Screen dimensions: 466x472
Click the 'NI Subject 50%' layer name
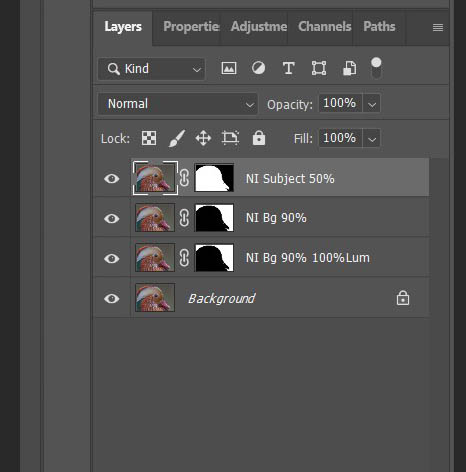[290, 179]
